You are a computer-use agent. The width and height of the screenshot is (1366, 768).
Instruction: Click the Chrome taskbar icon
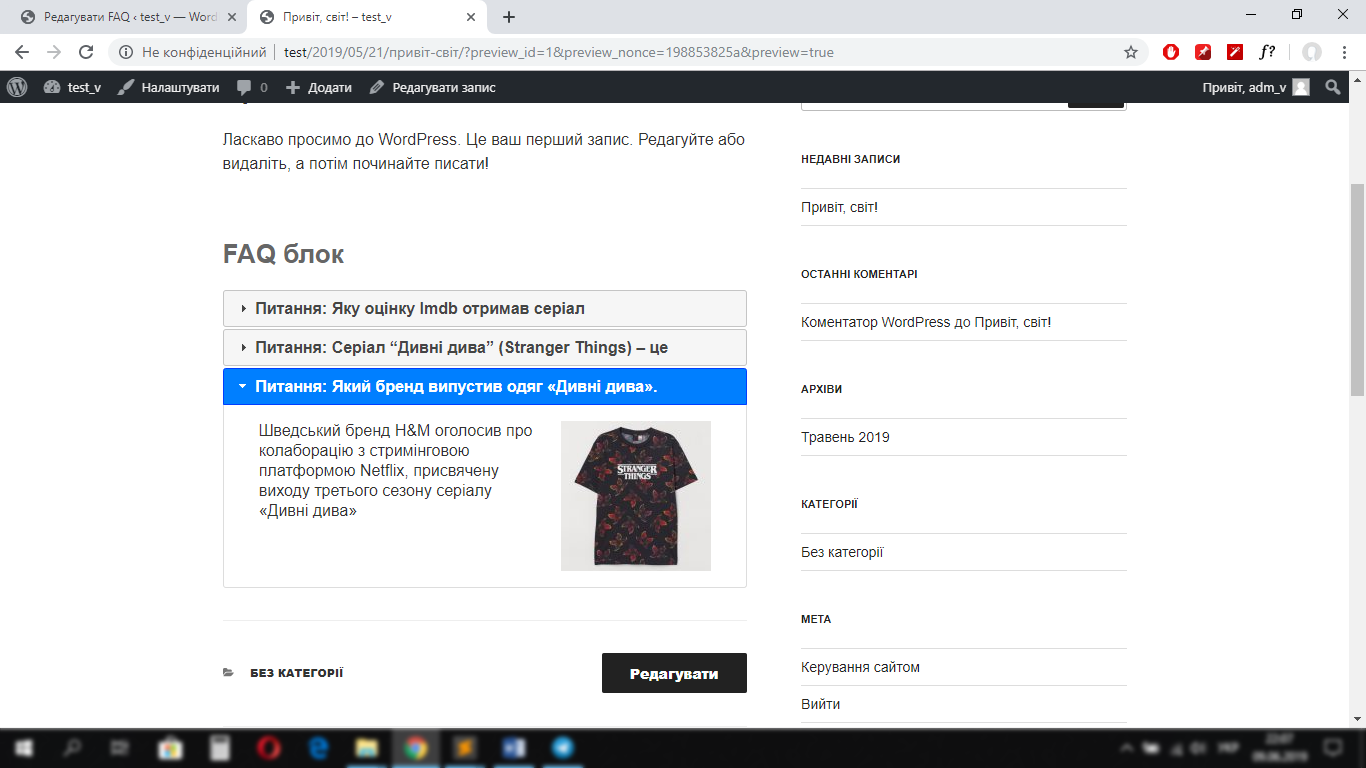pyautogui.click(x=416, y=748)
